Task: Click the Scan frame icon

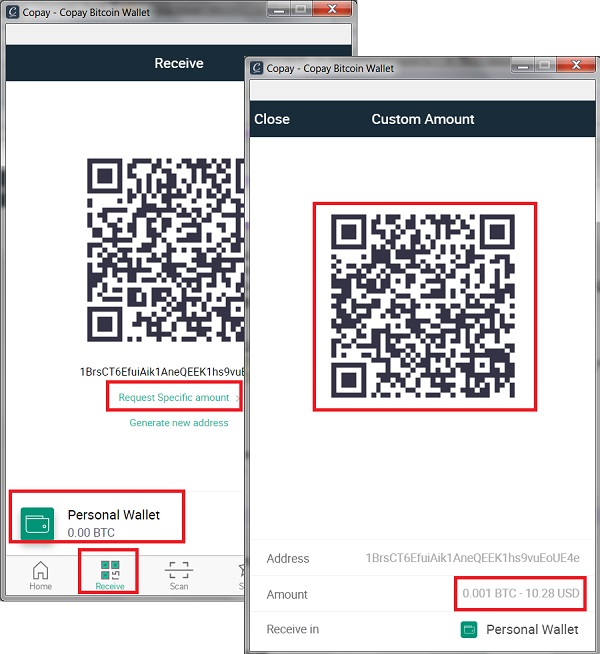Action: pos(179,570)
